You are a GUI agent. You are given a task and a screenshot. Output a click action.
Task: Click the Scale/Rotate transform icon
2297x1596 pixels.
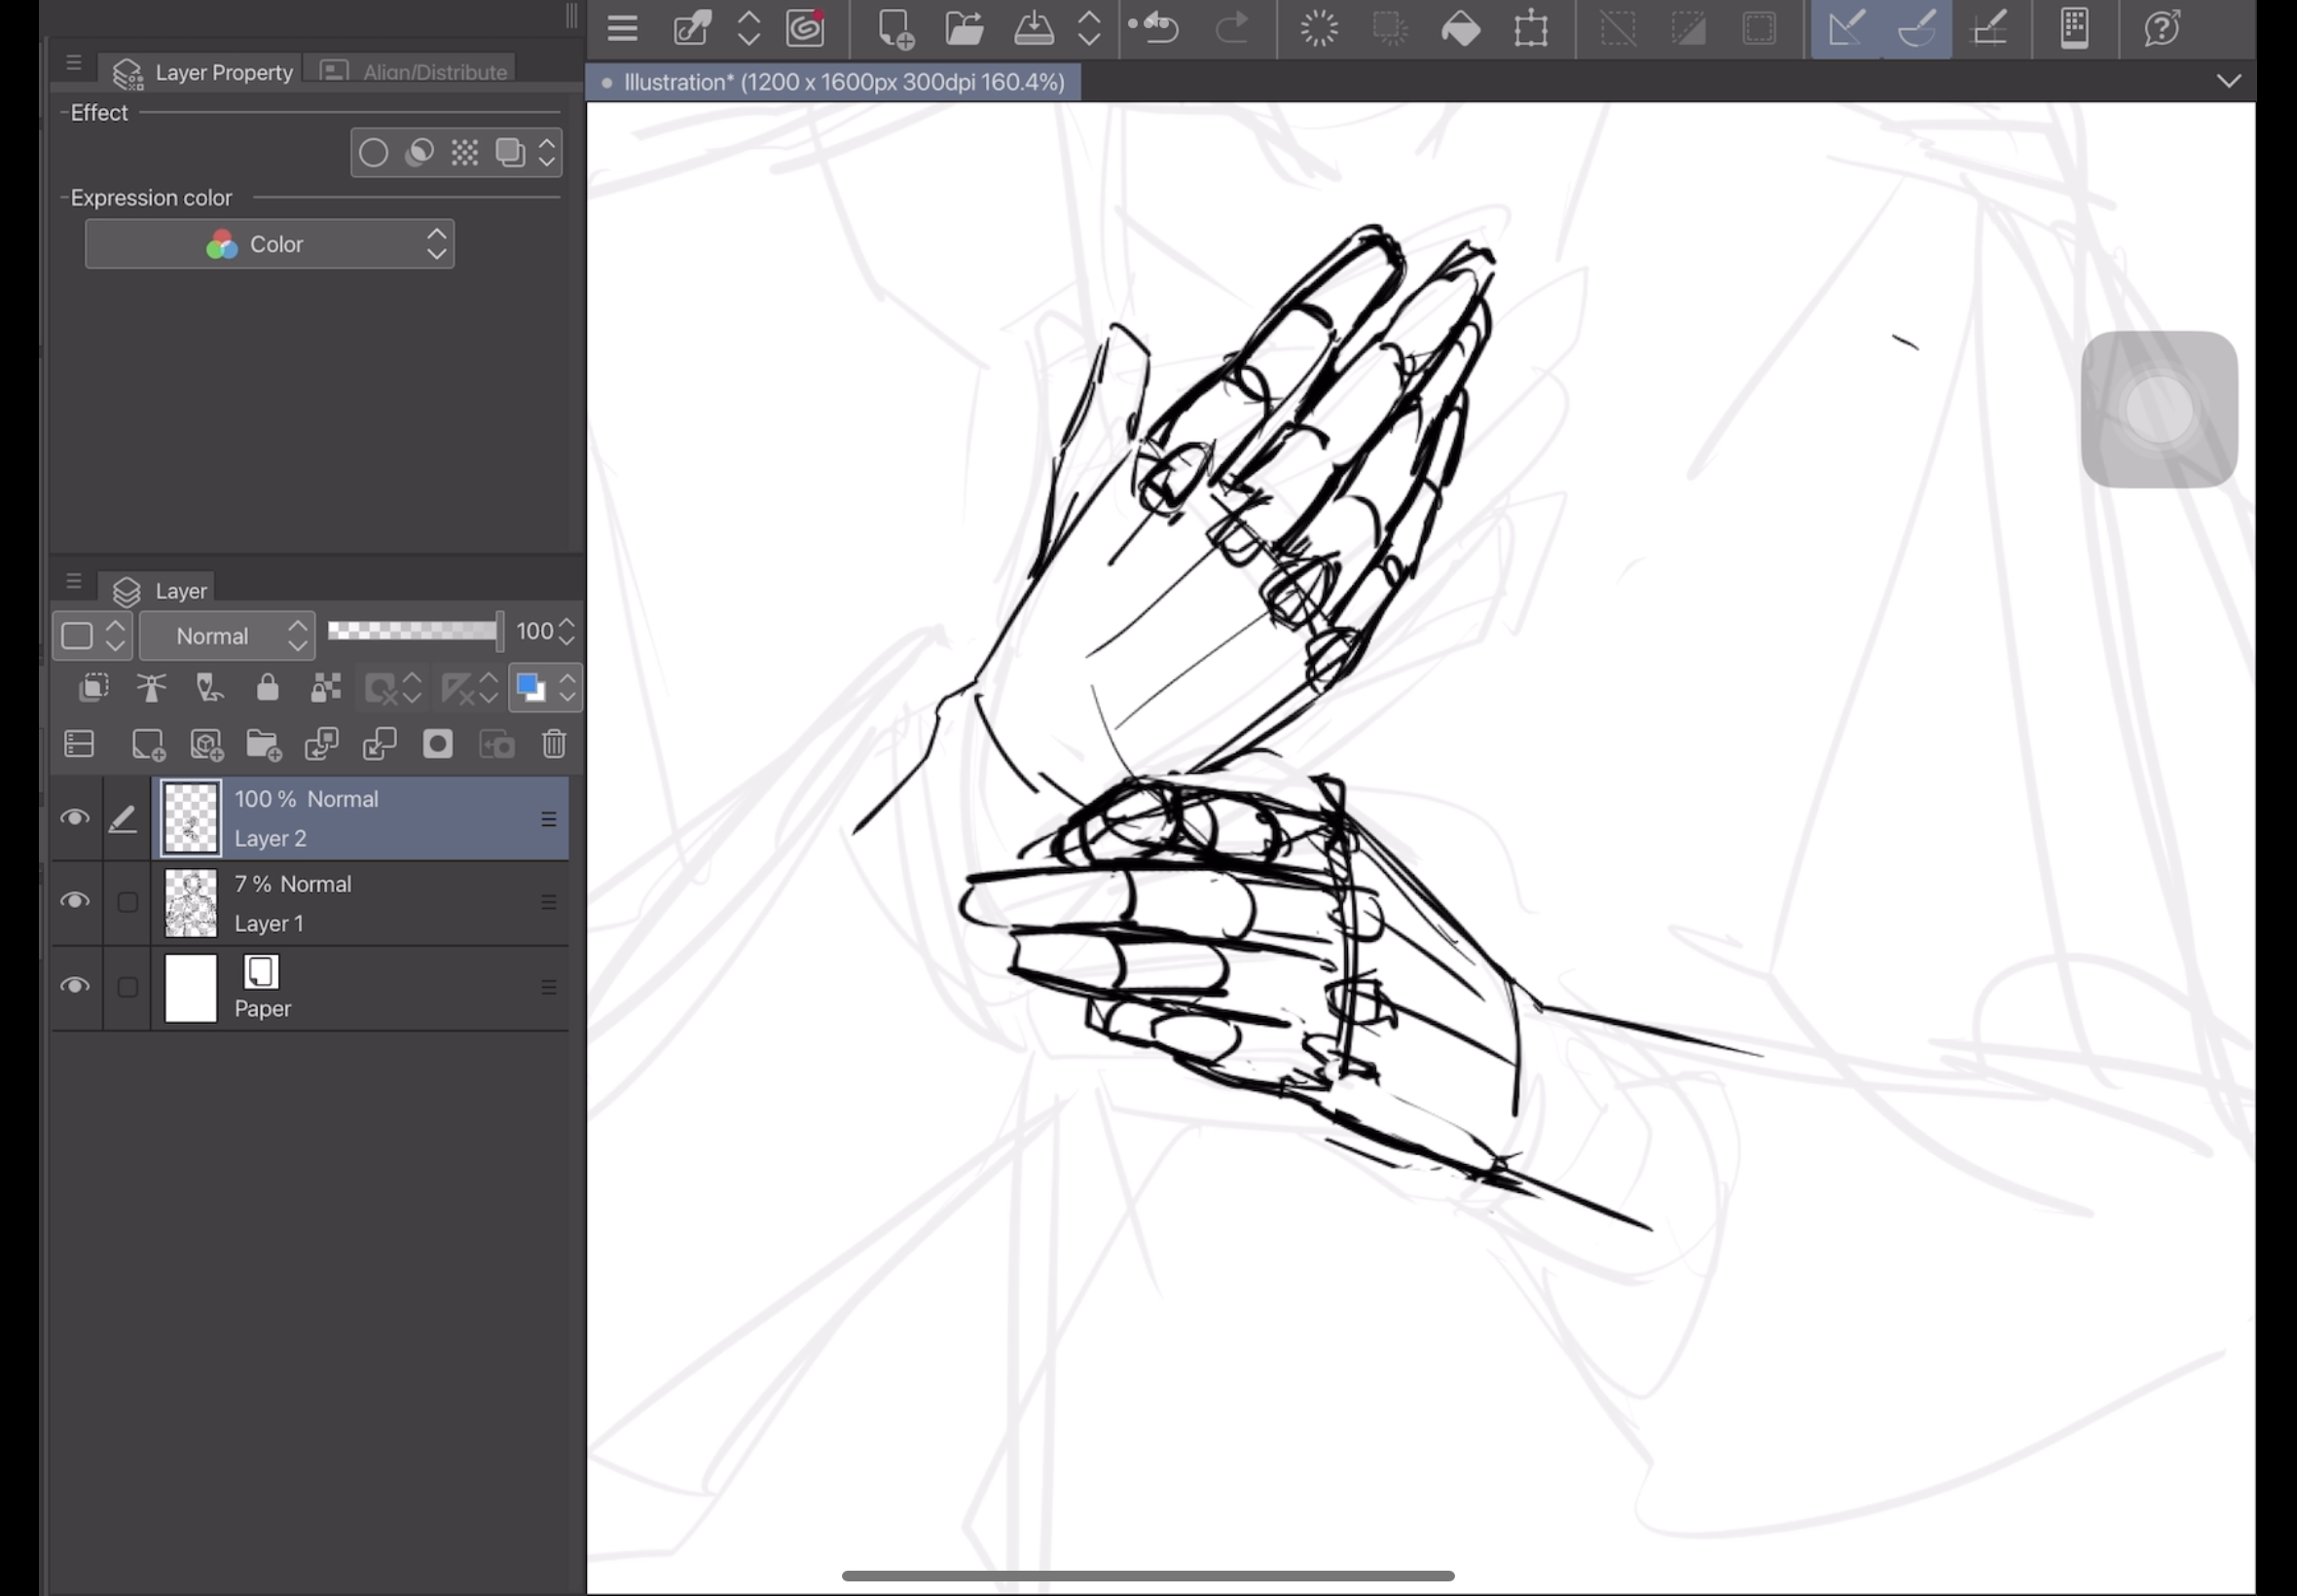1530,28
